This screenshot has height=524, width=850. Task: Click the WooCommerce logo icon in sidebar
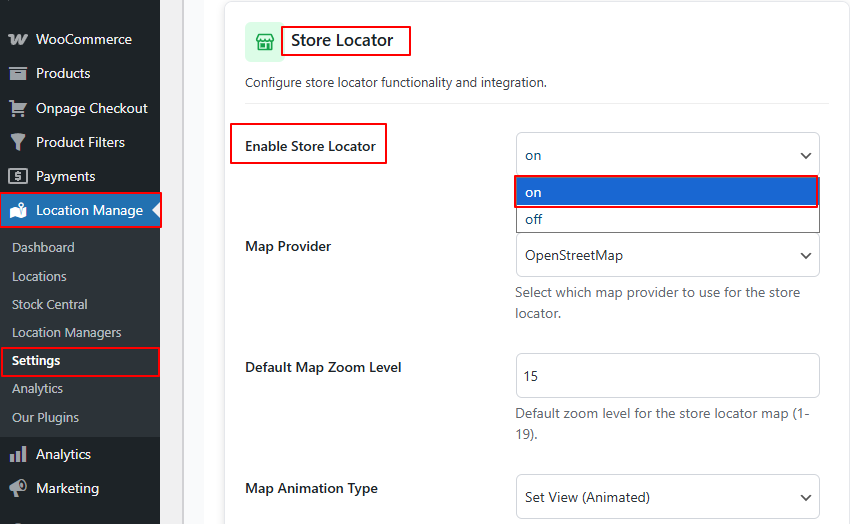click(18, 40)
